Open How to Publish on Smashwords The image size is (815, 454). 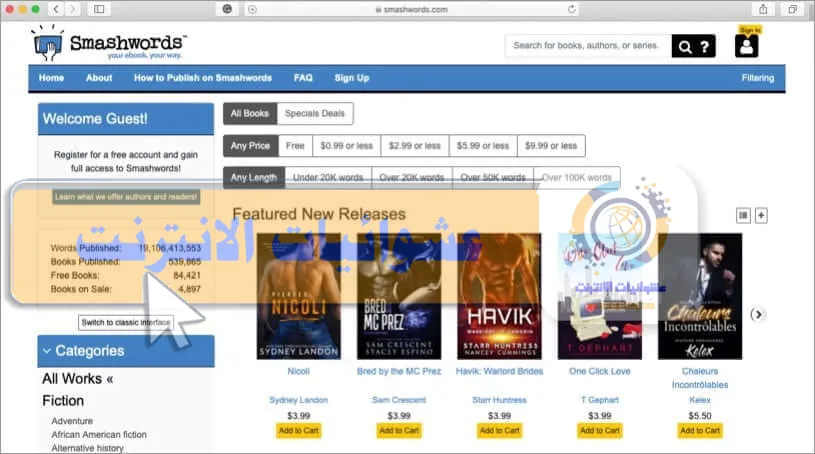[x=203, y=78]
